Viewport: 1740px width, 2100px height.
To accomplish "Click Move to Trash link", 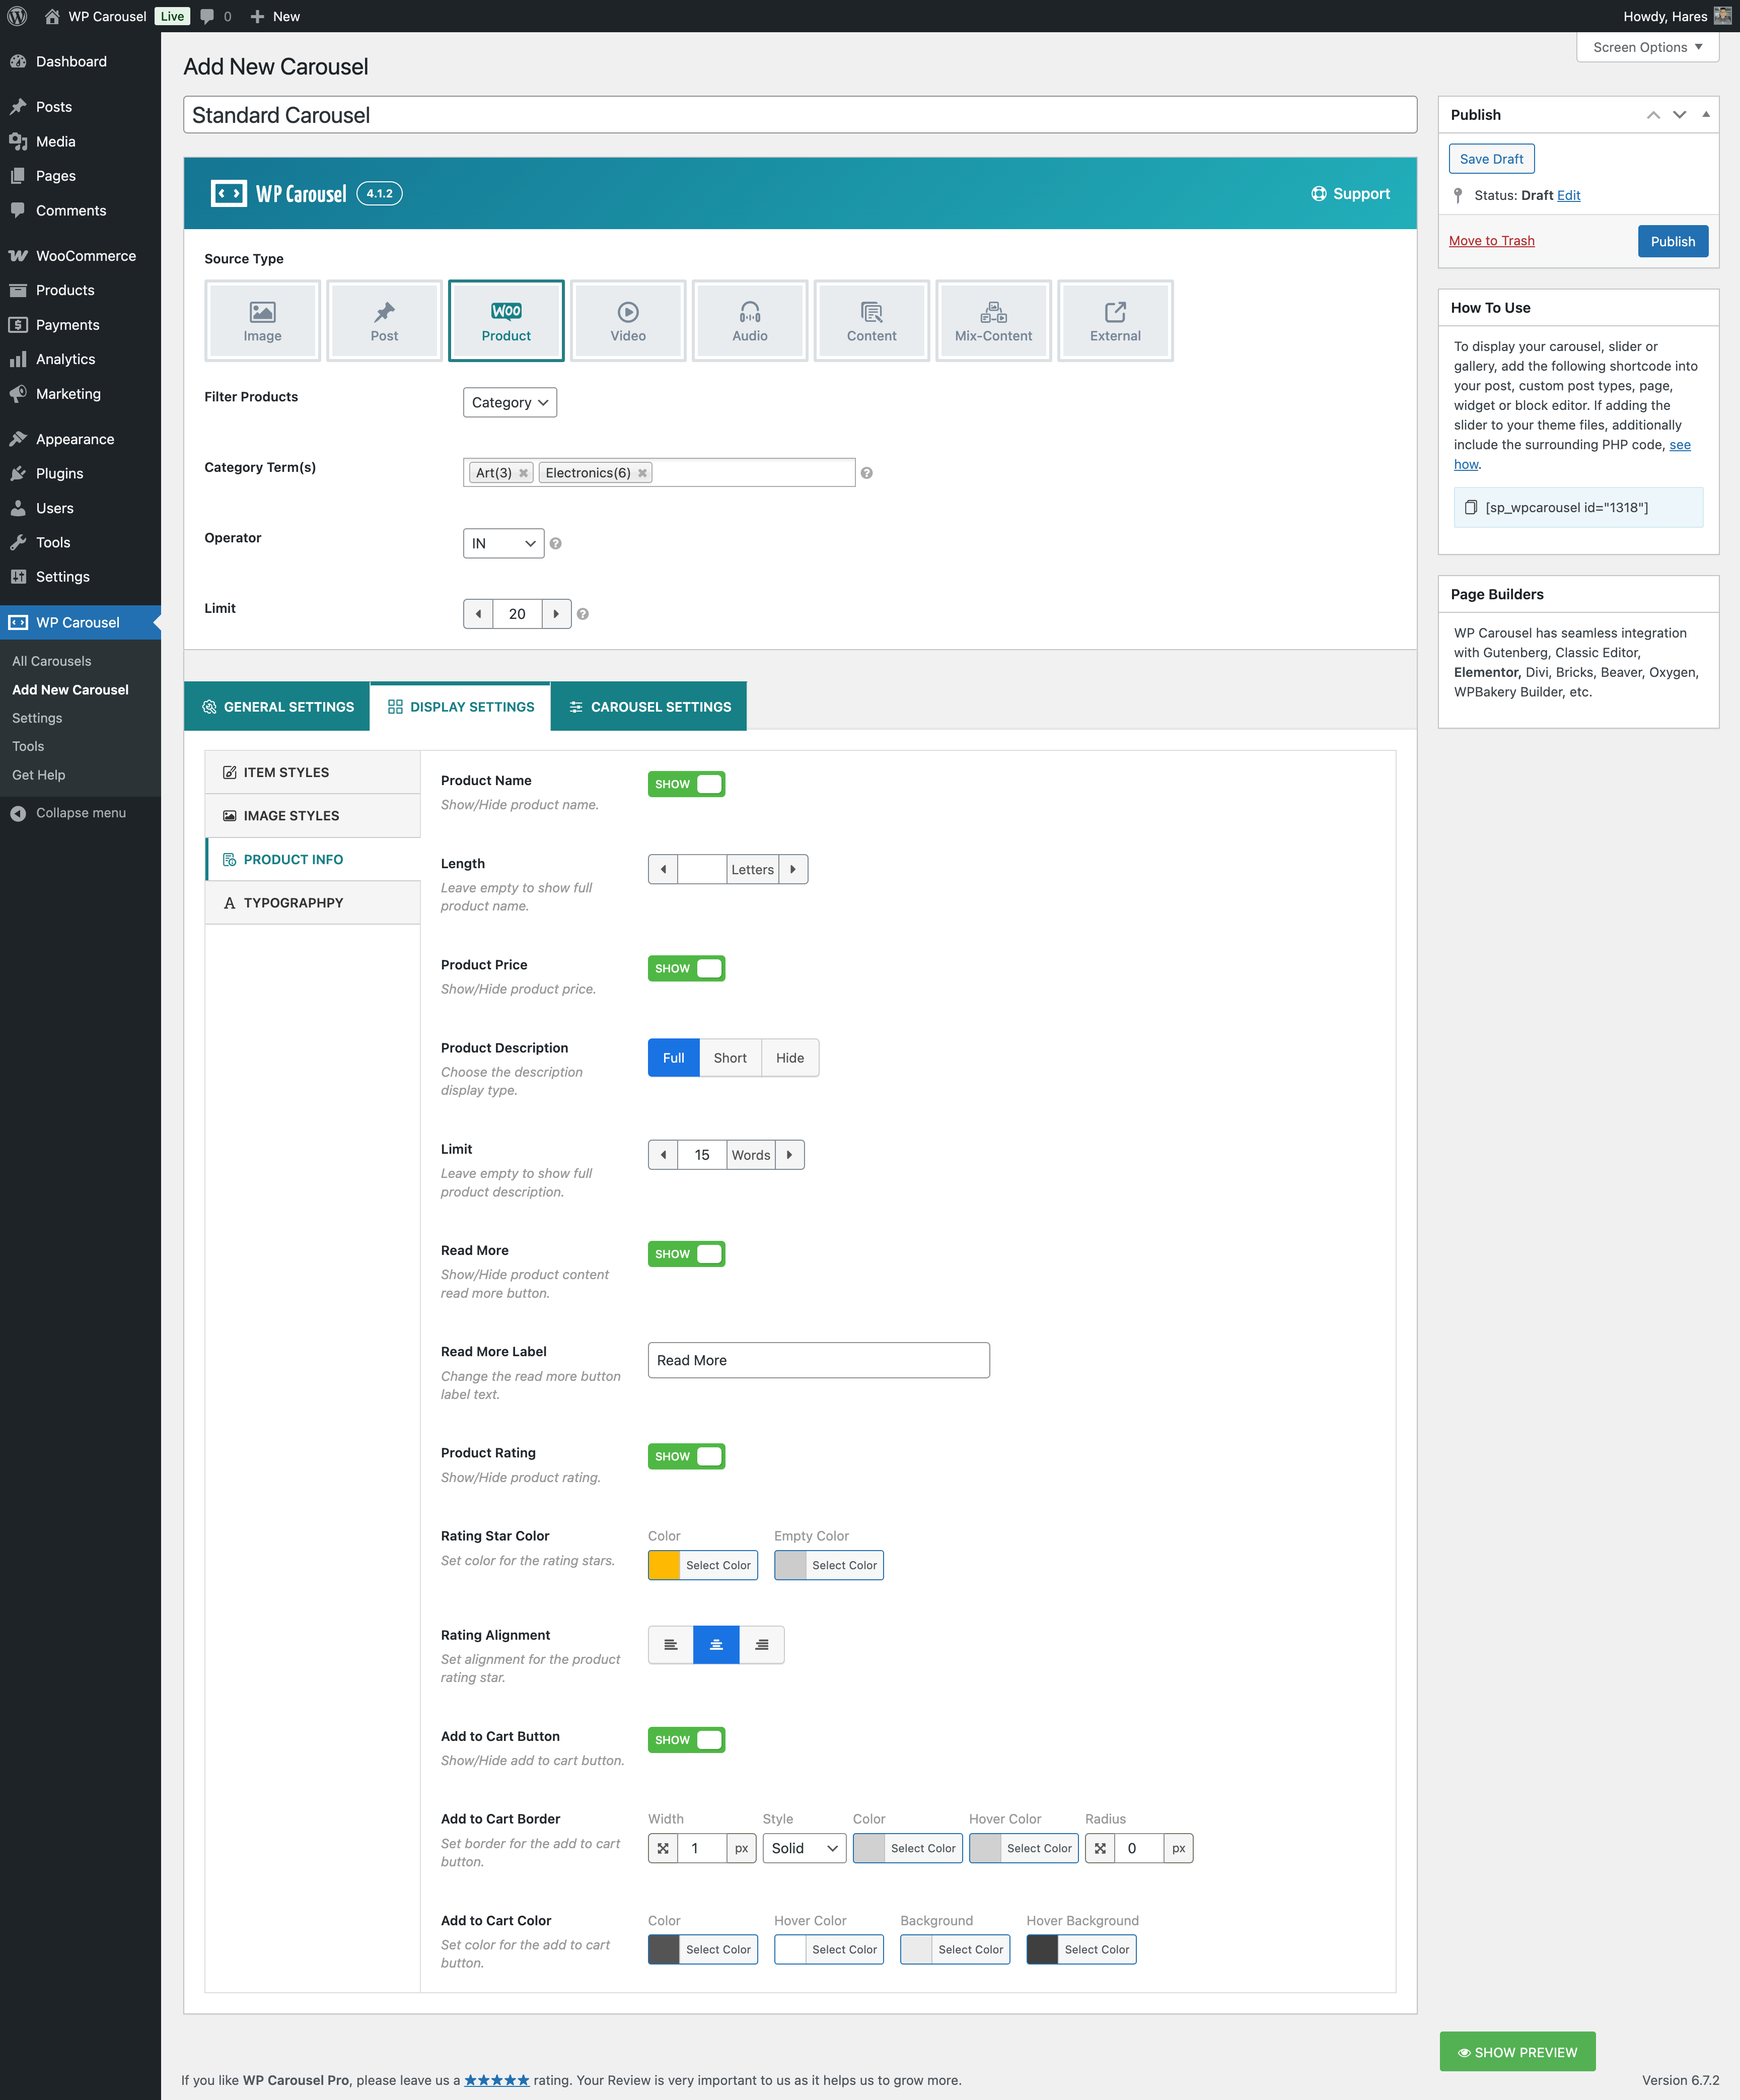I will pyautogui.click(x=1491, y=241).
